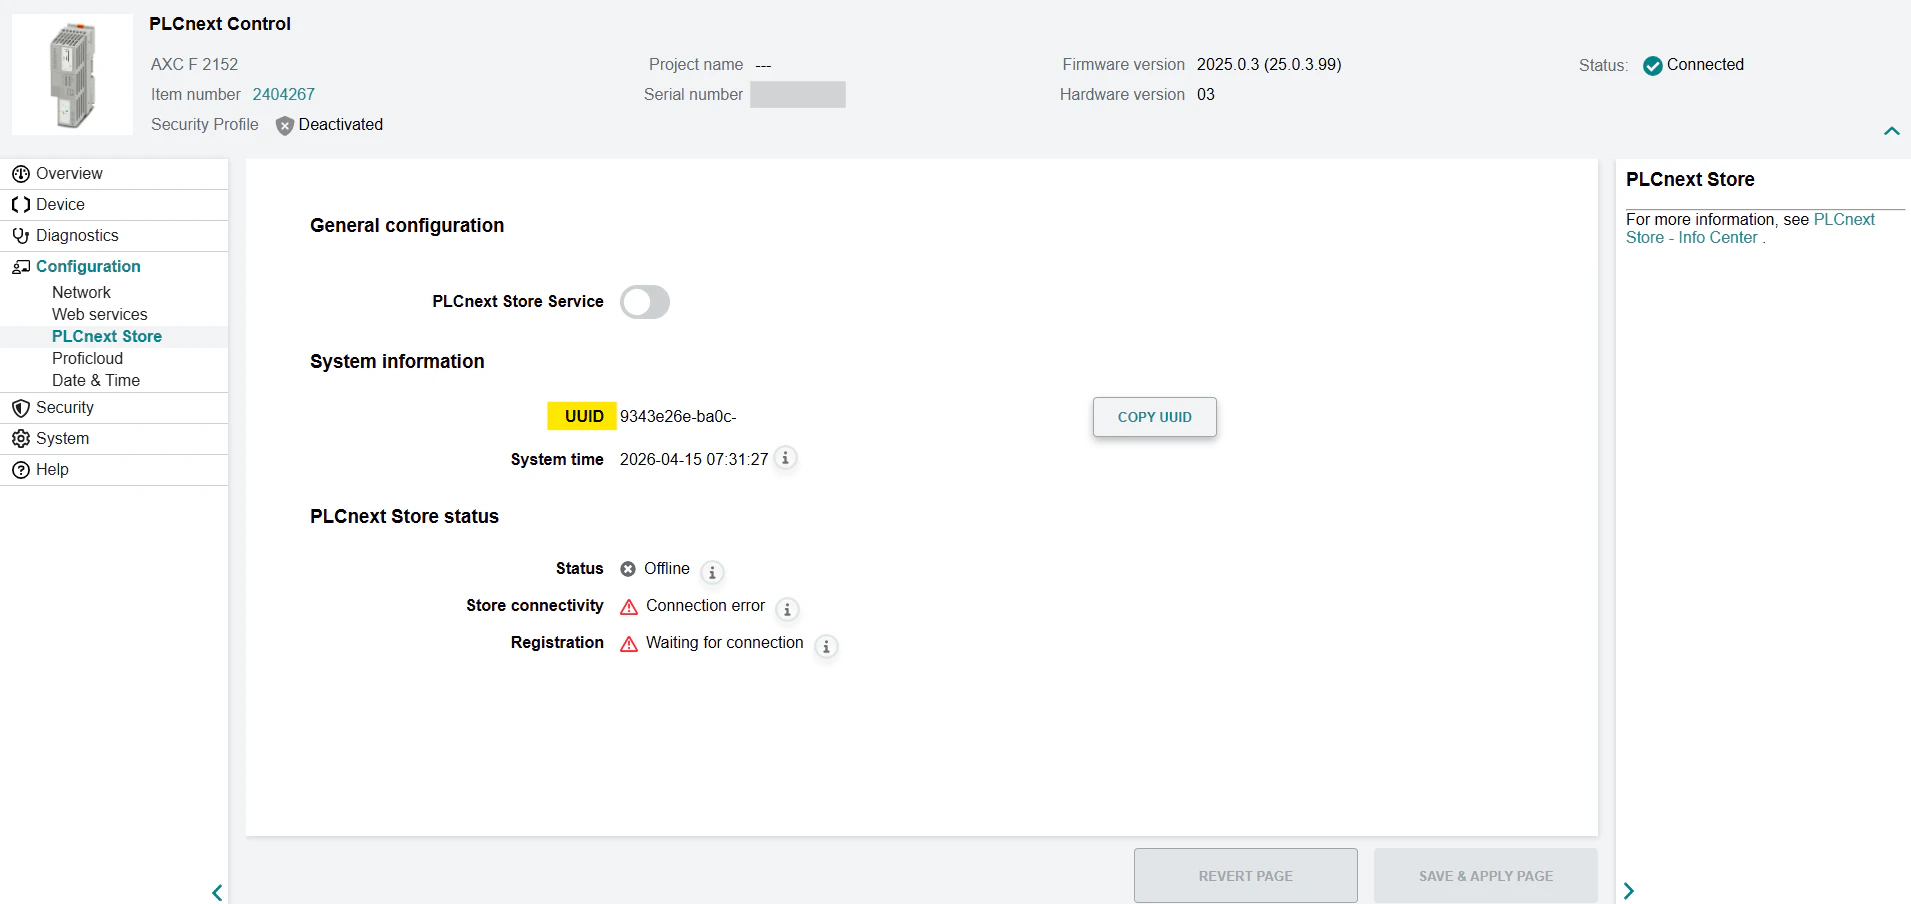The image size is (1911, 904).
Task: Click the Deactivated security profile text
Action: [x=341, y=125]
